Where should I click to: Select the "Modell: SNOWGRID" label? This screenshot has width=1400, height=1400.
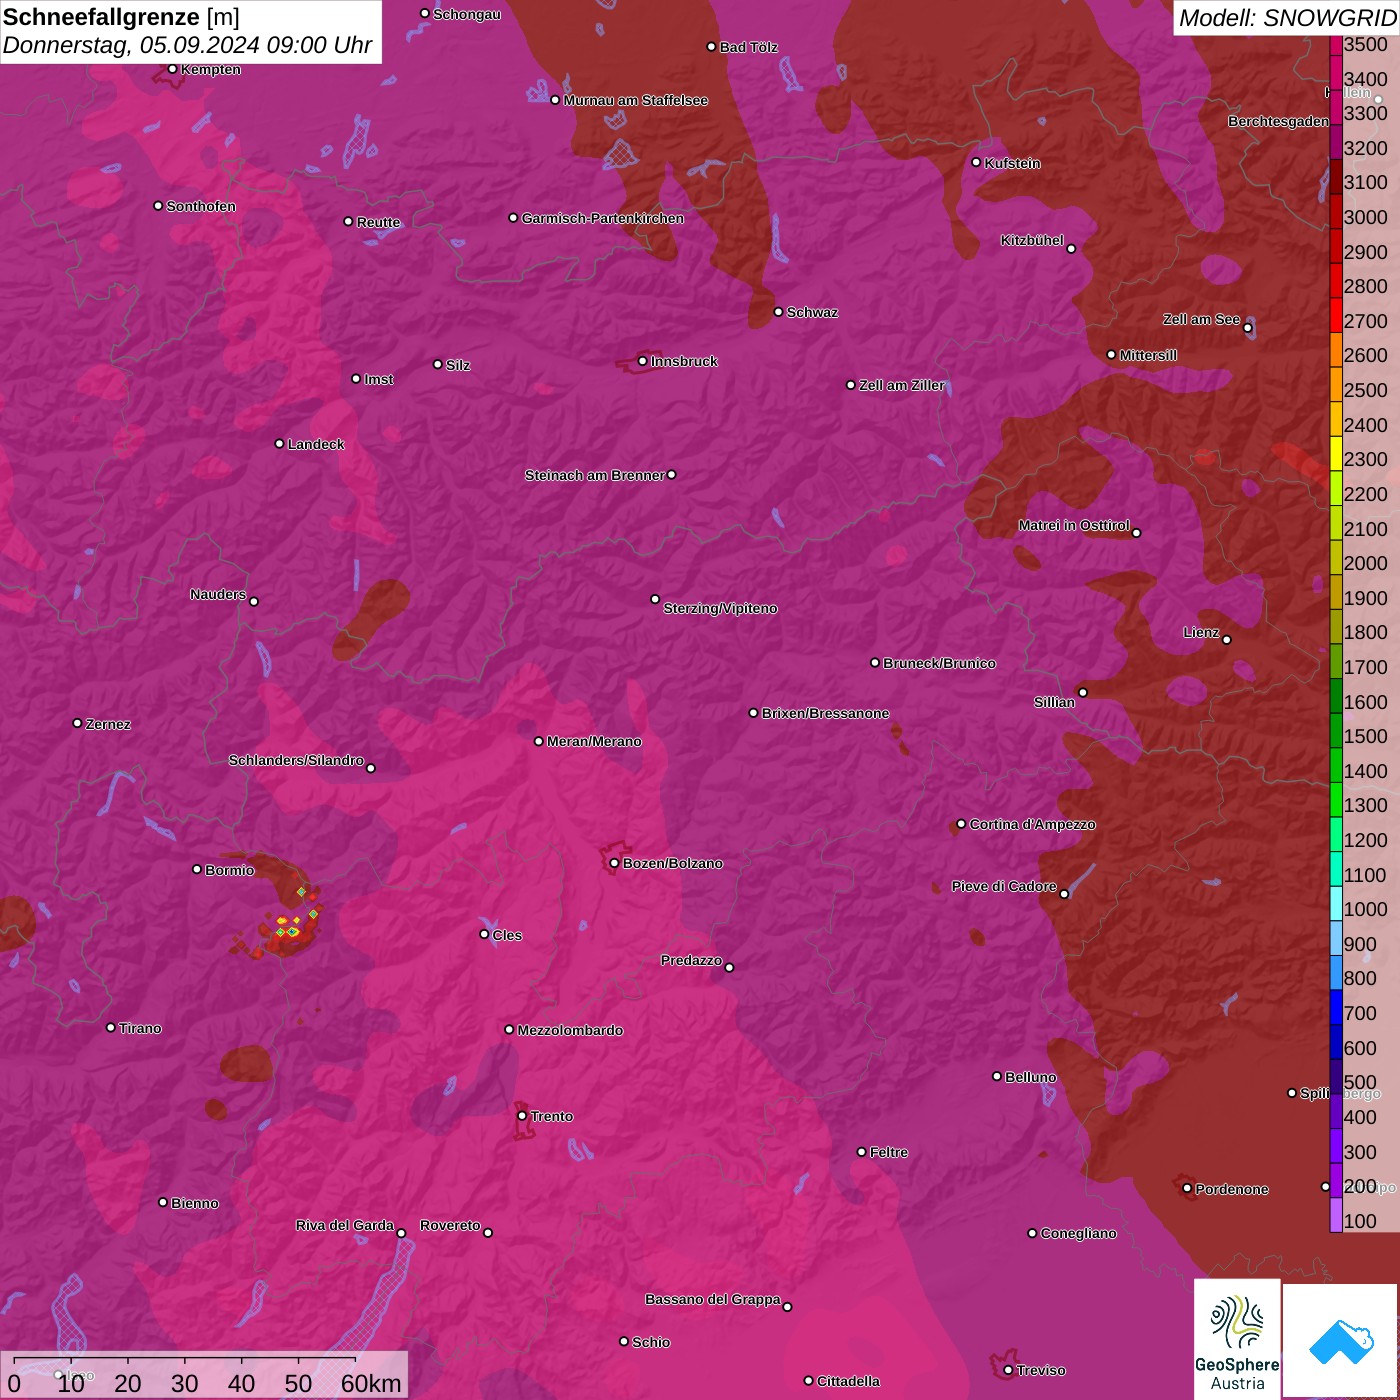tap(1287, 17)
